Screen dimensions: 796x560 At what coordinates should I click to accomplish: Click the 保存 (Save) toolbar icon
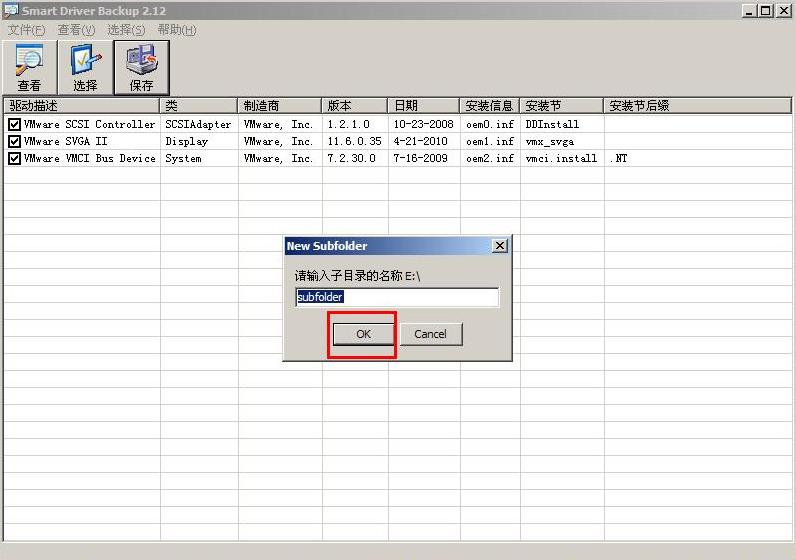[142, 68]
